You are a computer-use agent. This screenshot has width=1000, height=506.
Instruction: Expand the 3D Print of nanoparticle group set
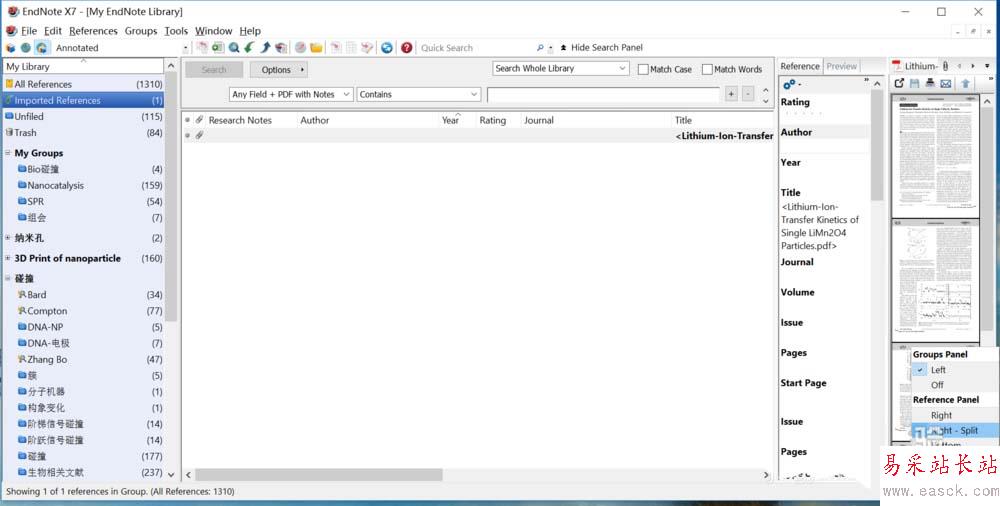(x=8, y=258)
